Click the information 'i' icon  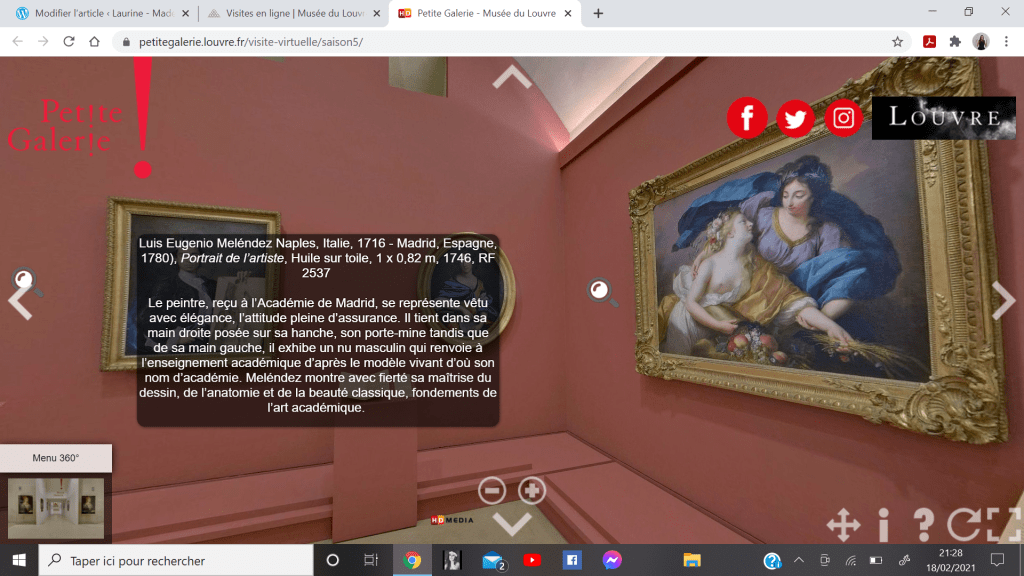[883, 525]
